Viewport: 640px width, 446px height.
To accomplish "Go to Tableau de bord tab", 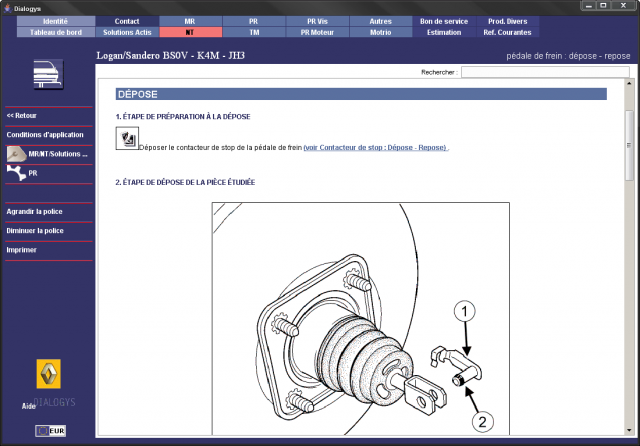I will (55, 32).
